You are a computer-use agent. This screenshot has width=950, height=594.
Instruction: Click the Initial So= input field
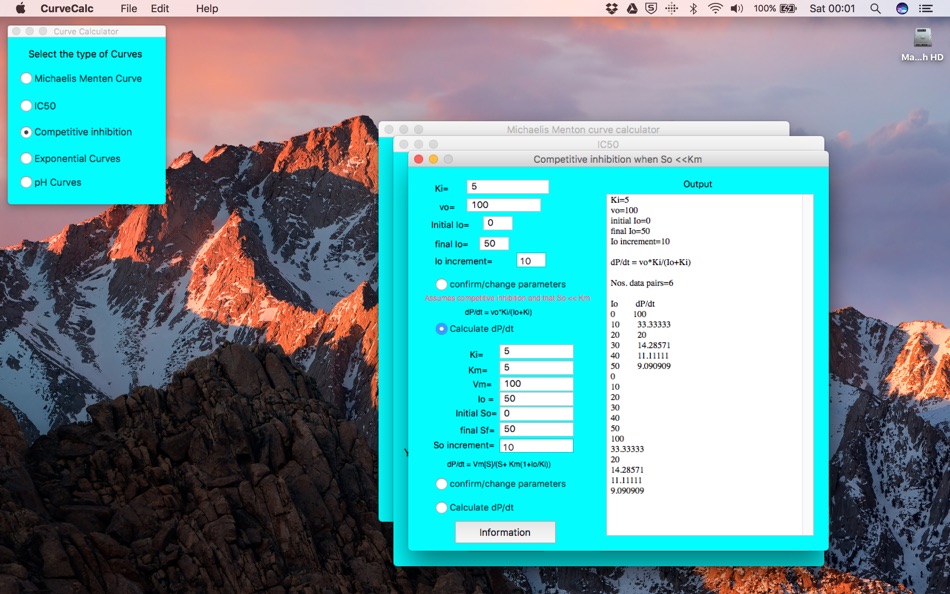pos(536,413)
